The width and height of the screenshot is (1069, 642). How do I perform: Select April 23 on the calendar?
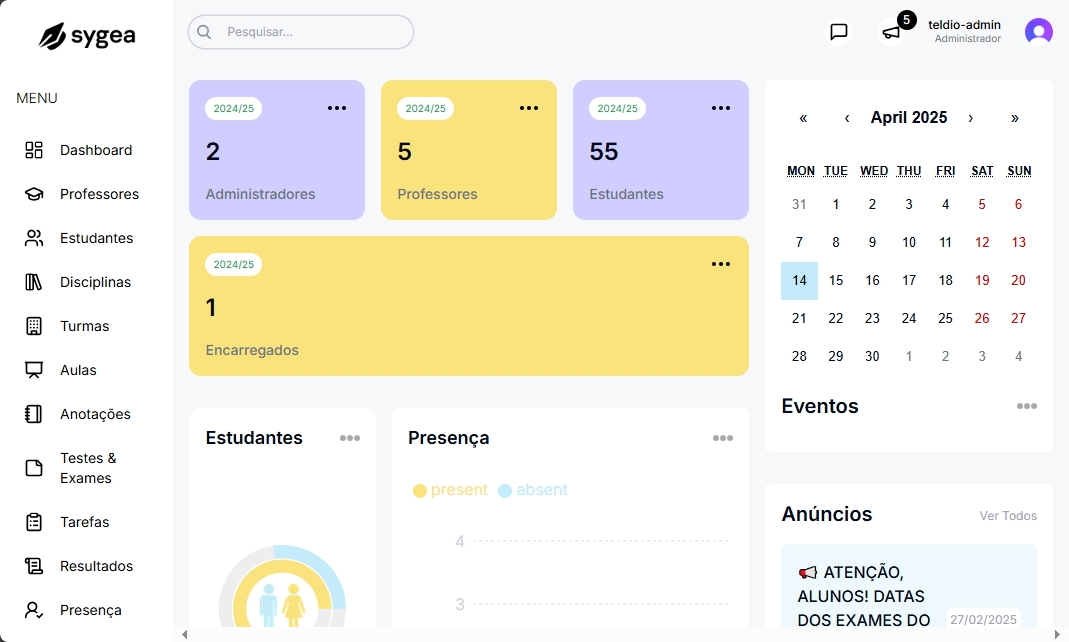pos(872,319)
